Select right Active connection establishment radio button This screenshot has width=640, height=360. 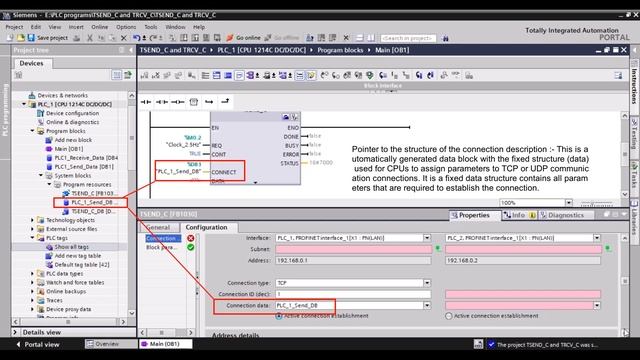pyautogui.click(x=449, y=316)
